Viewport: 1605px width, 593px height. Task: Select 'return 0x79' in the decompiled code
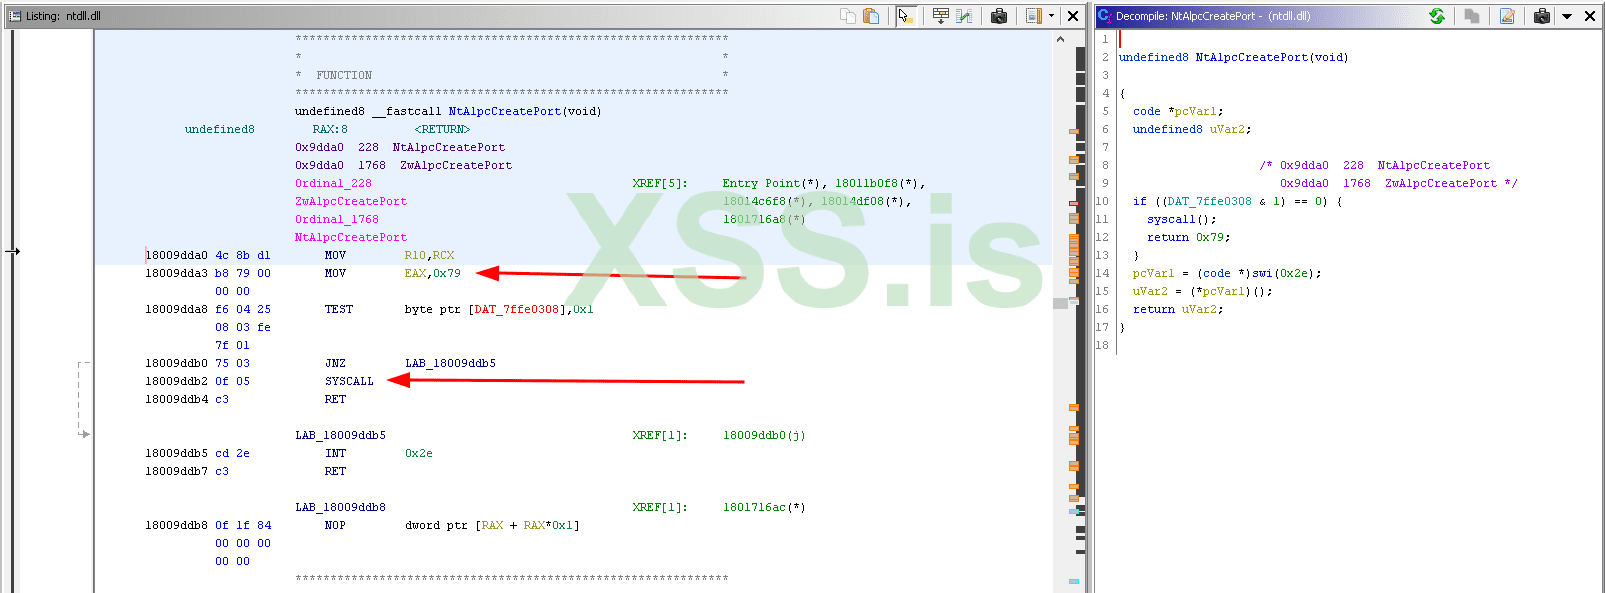(x=1188, y=237)
